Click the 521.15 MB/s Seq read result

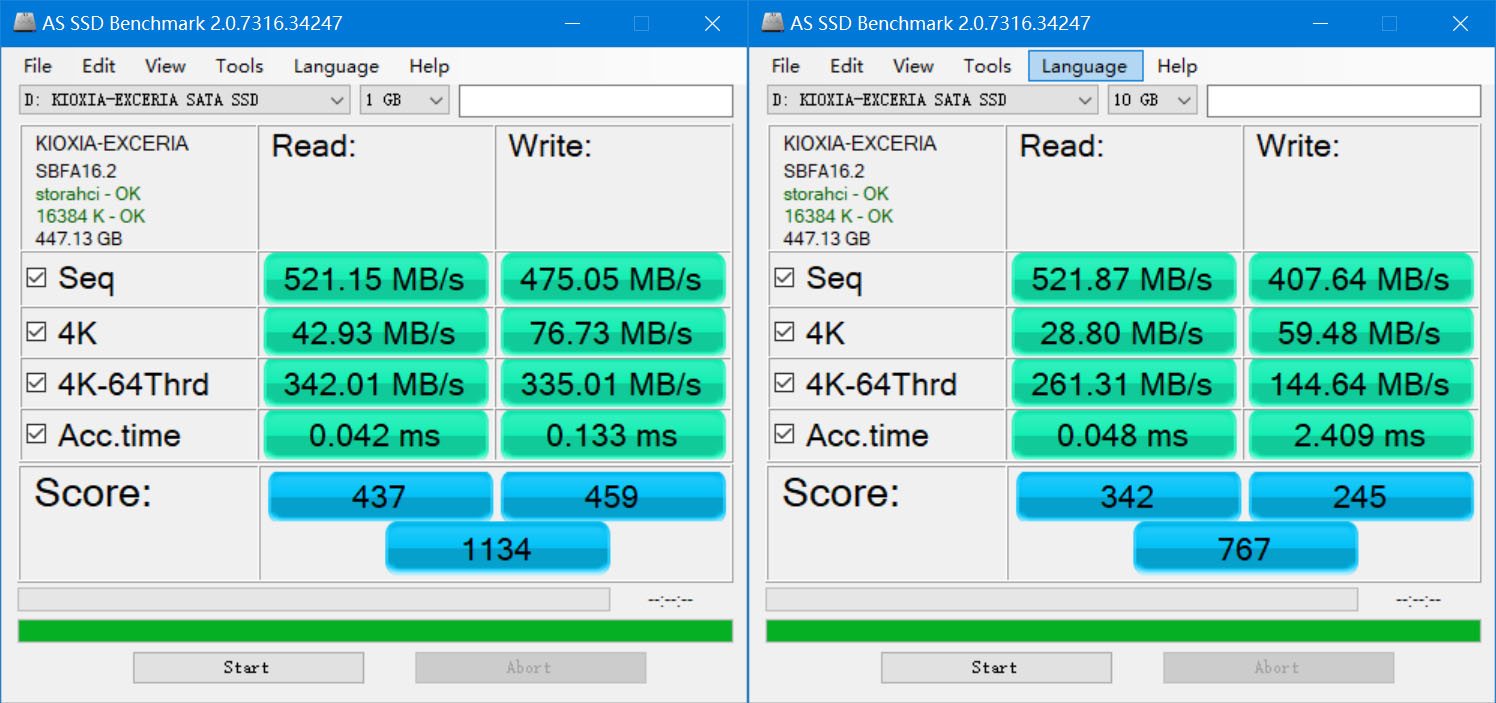click(375, 279)
